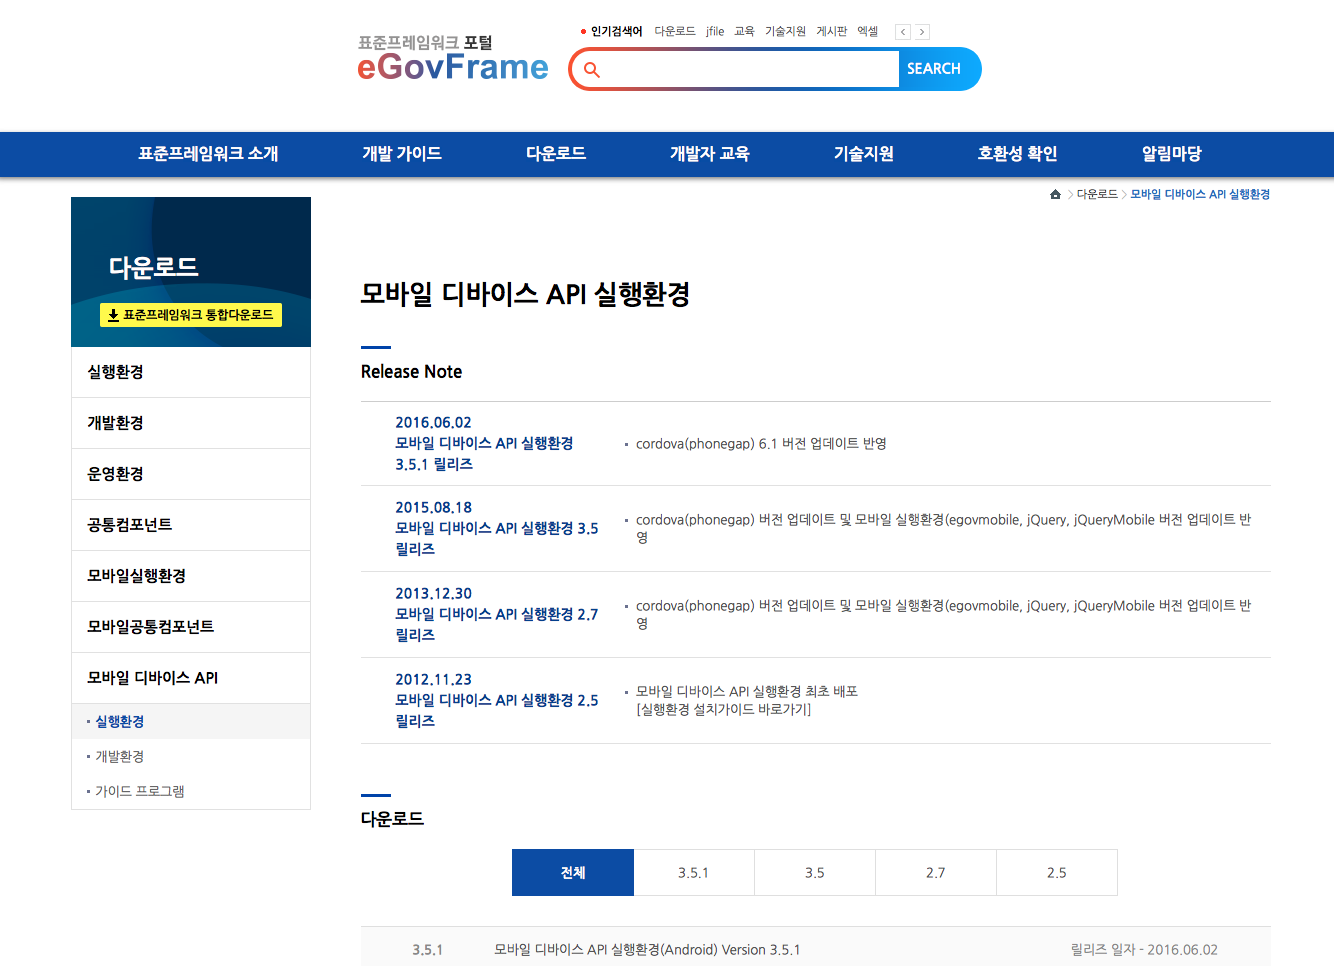Switch to the 전체 download tab
This screenshot has width=1334, height=966.
[573, 873]
